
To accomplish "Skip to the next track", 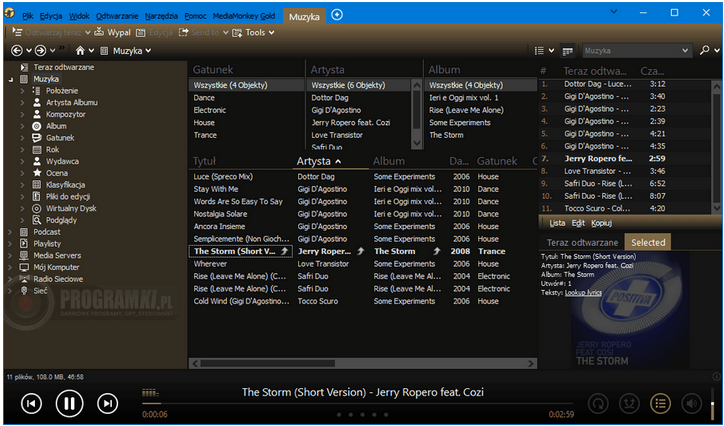I will pyautogui.click(x=108, y=404).
